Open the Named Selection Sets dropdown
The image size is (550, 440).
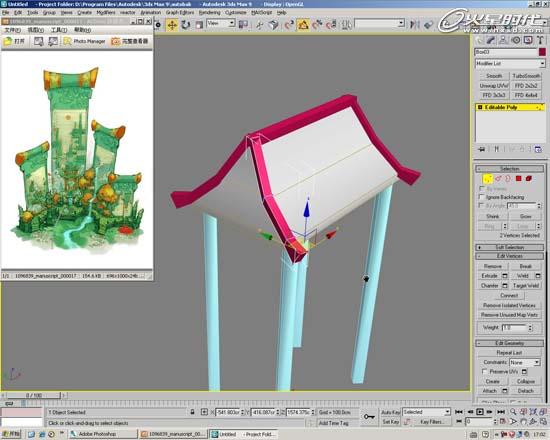(x=380, y=24)
